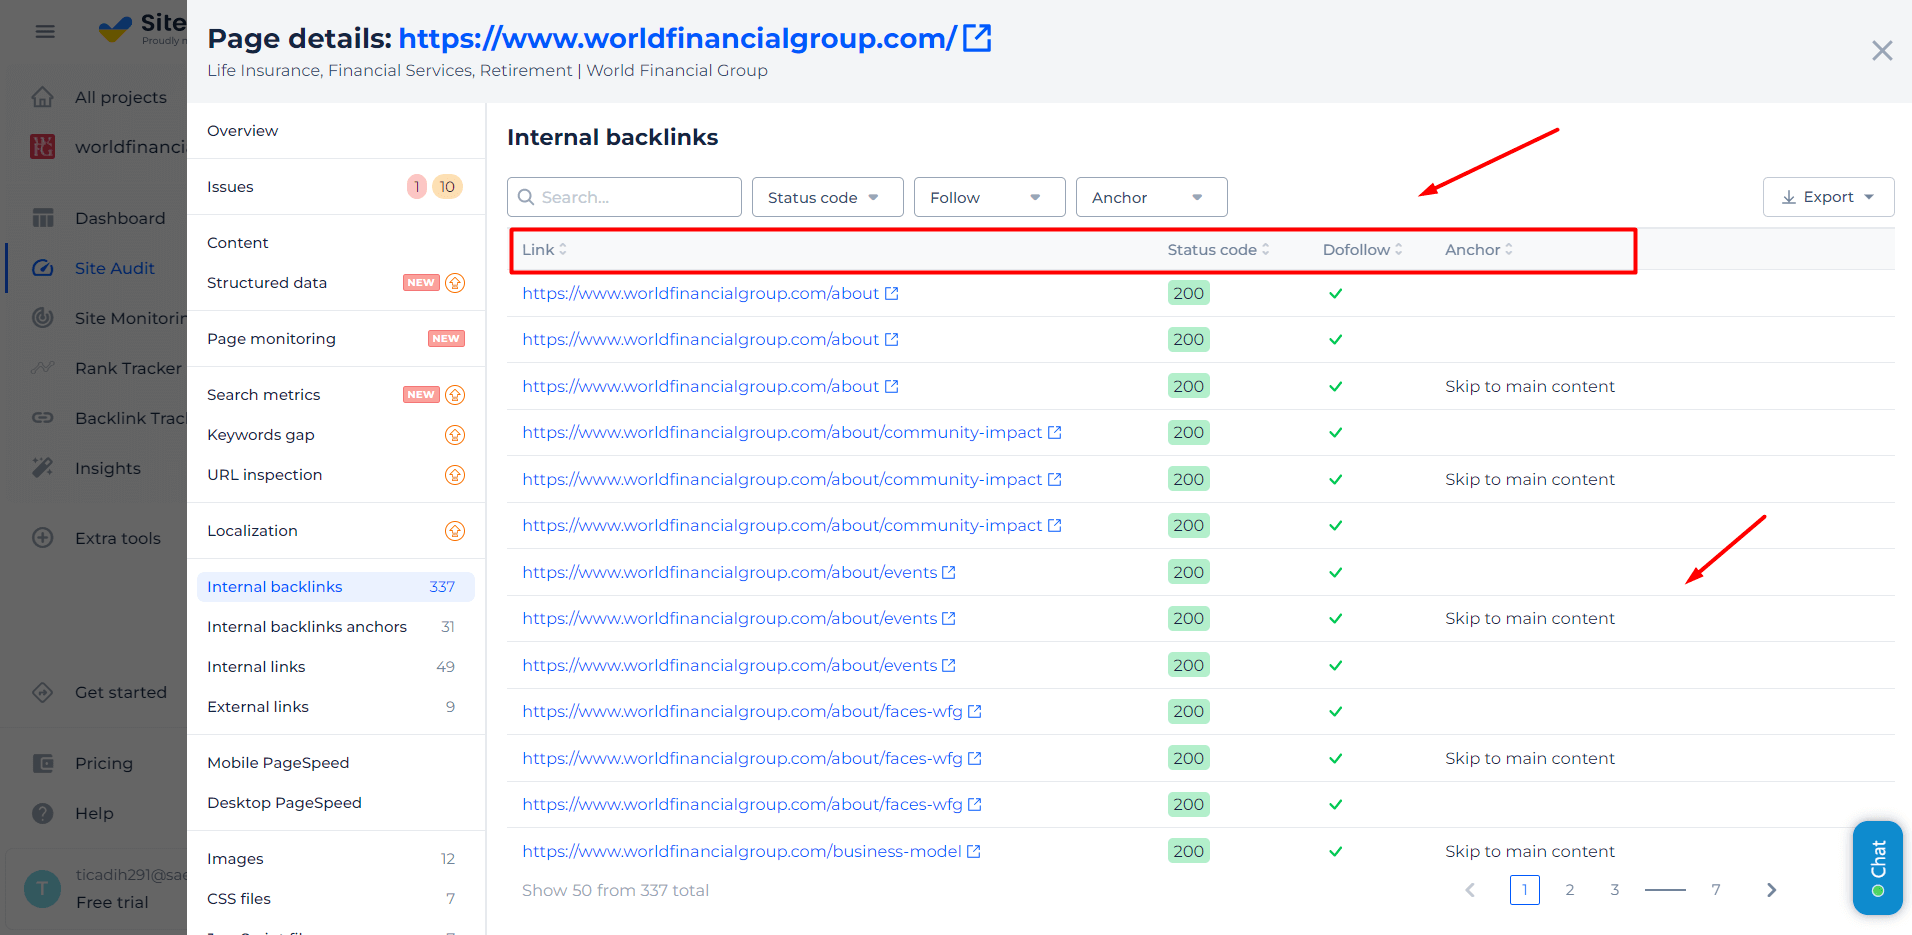Screen dimensions: 1912x935
Task: Click the orange issues count badge 10
Action: [447, 187]
